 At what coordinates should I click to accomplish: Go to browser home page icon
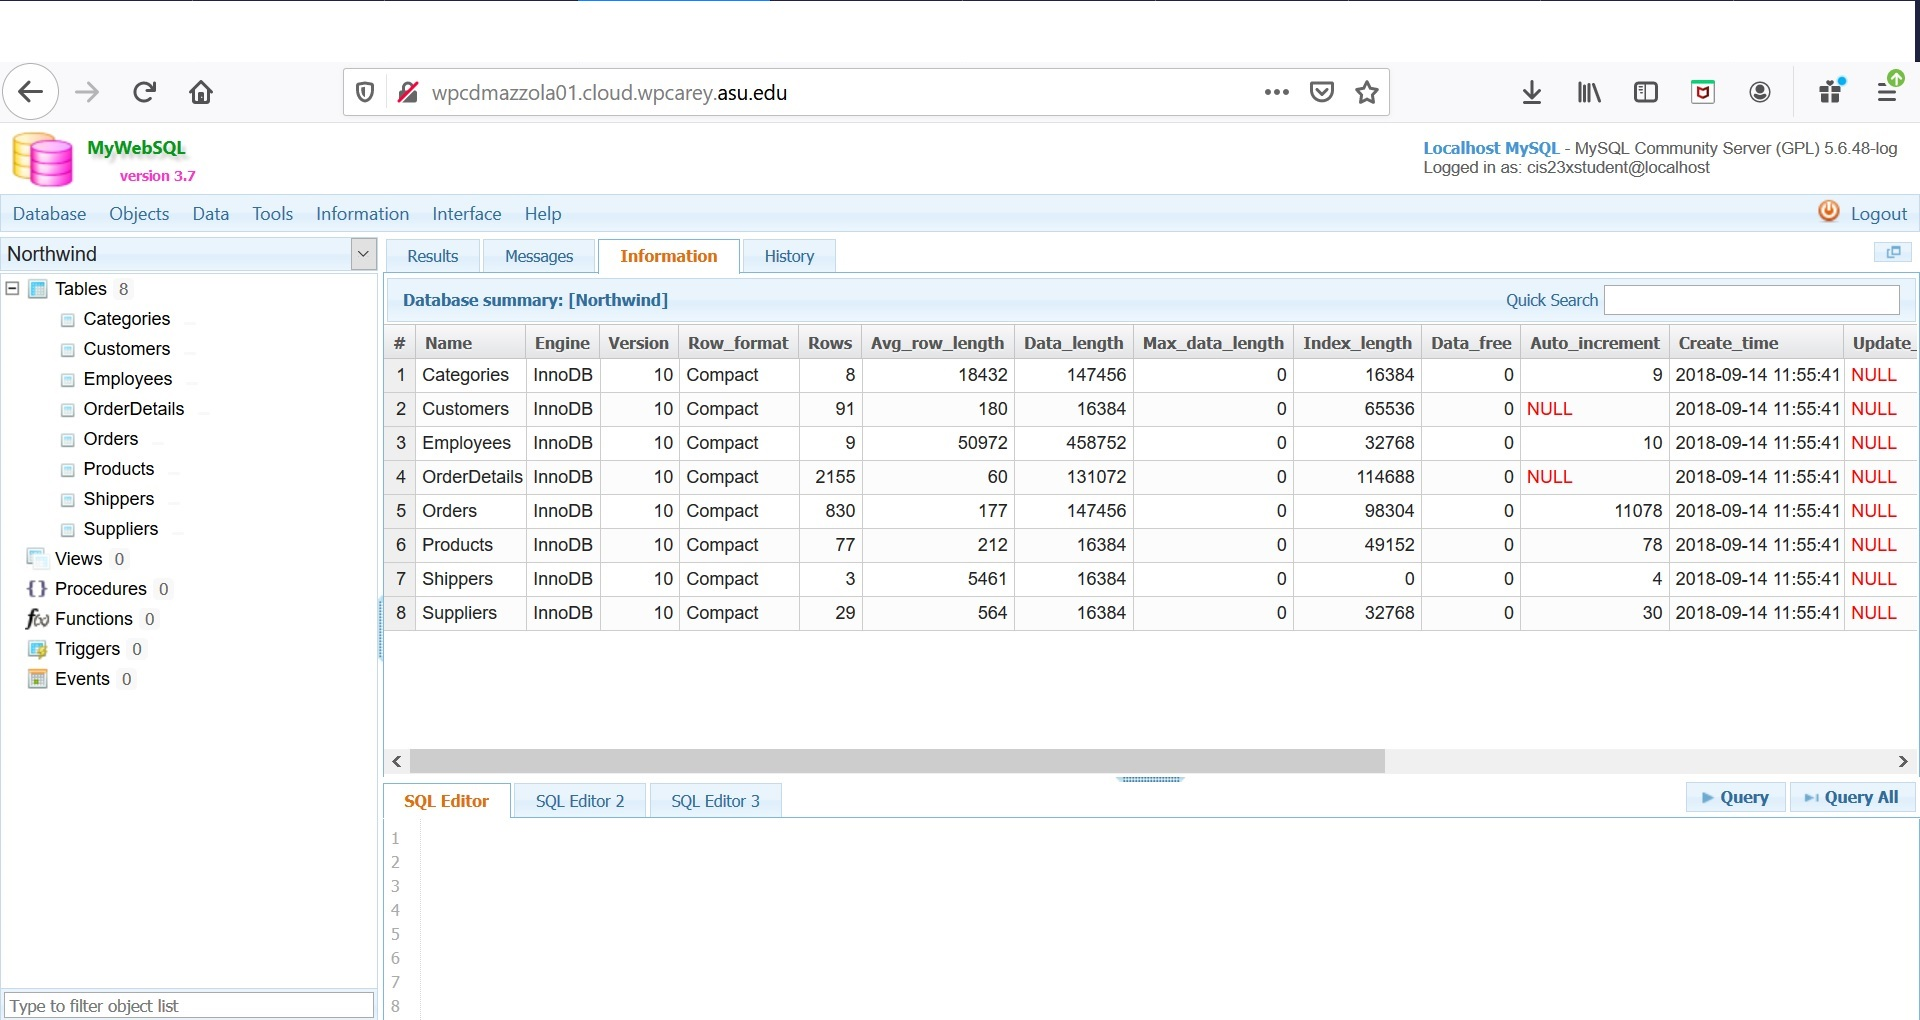[201, 93]
